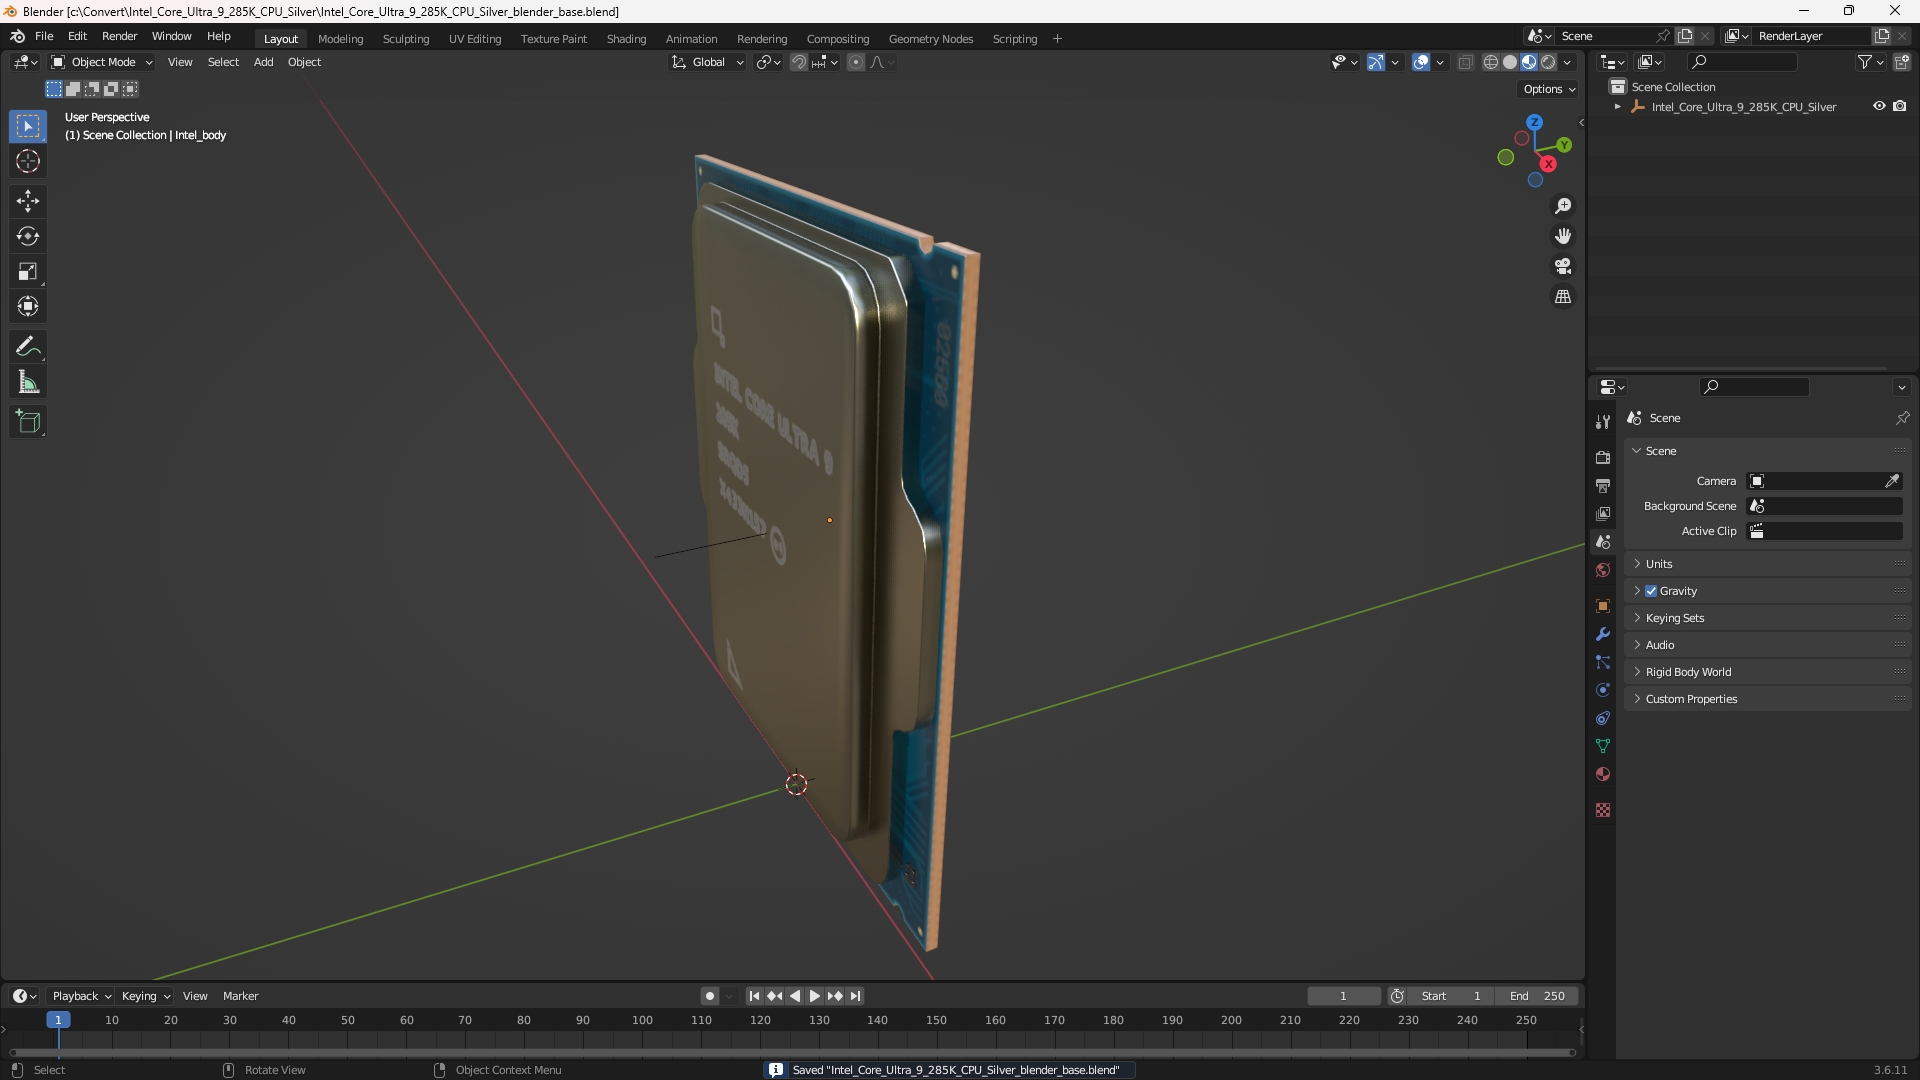Open the View Layer properties tab
Screen dimensions: 1920x1080
(1603, 513)
